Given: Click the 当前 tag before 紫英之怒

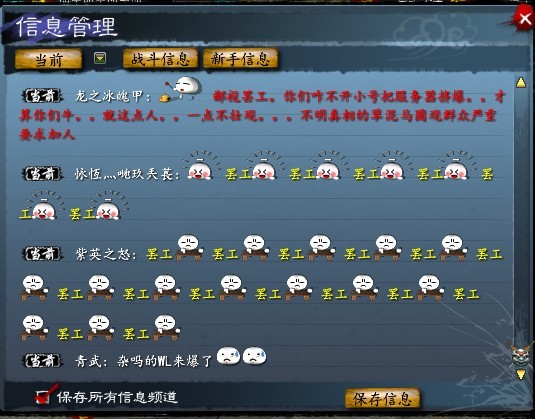Looking at the screenshot, I should [x=42, y=254].
